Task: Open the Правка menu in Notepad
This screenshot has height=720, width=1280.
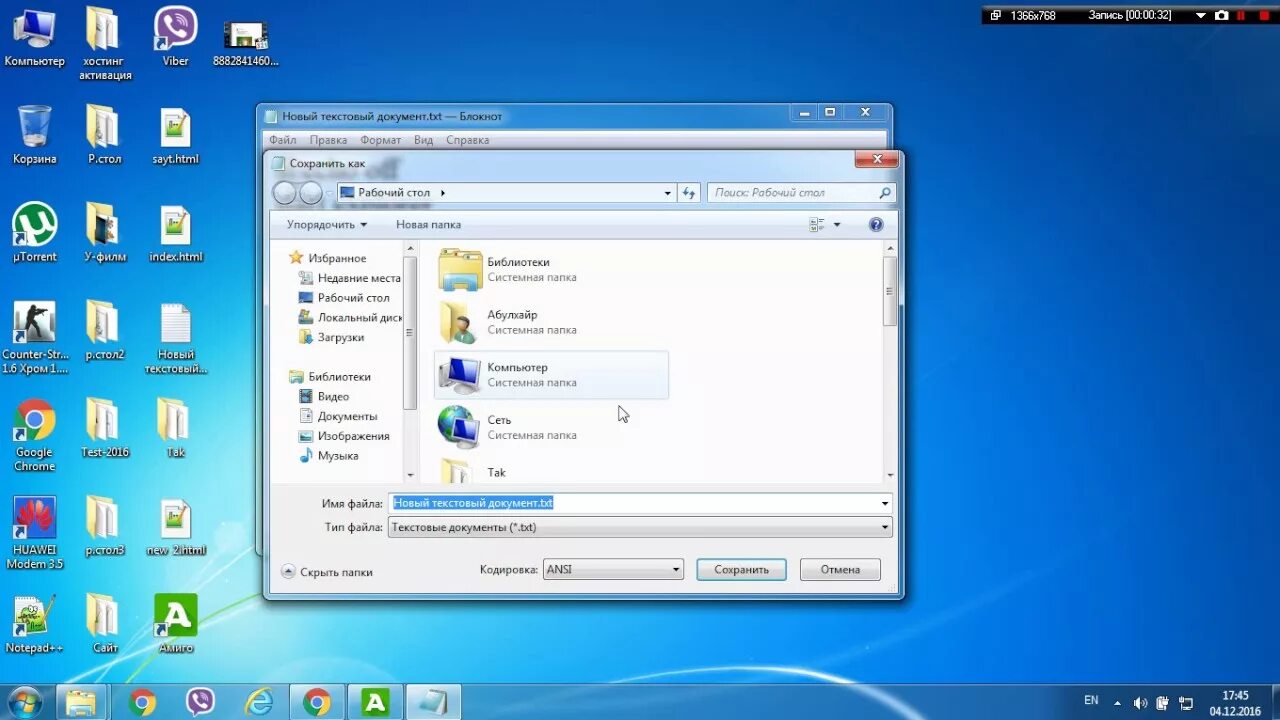Action: [328, 140]
